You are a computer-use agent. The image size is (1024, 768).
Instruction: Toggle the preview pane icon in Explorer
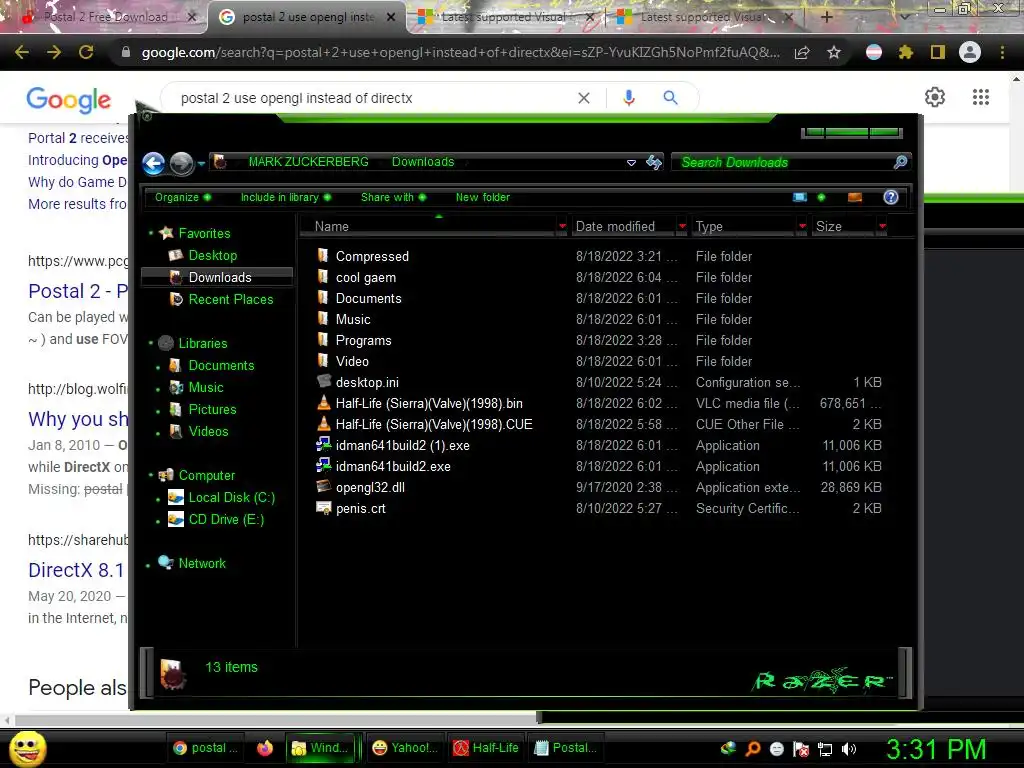click(x=855, y=197)
